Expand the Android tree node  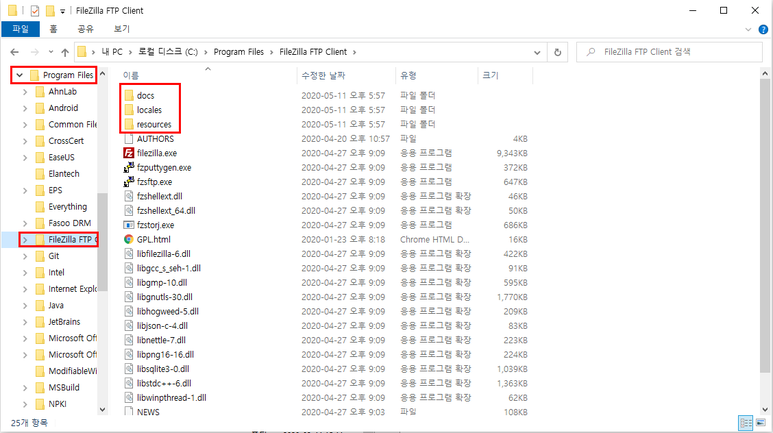coord(25,108)
